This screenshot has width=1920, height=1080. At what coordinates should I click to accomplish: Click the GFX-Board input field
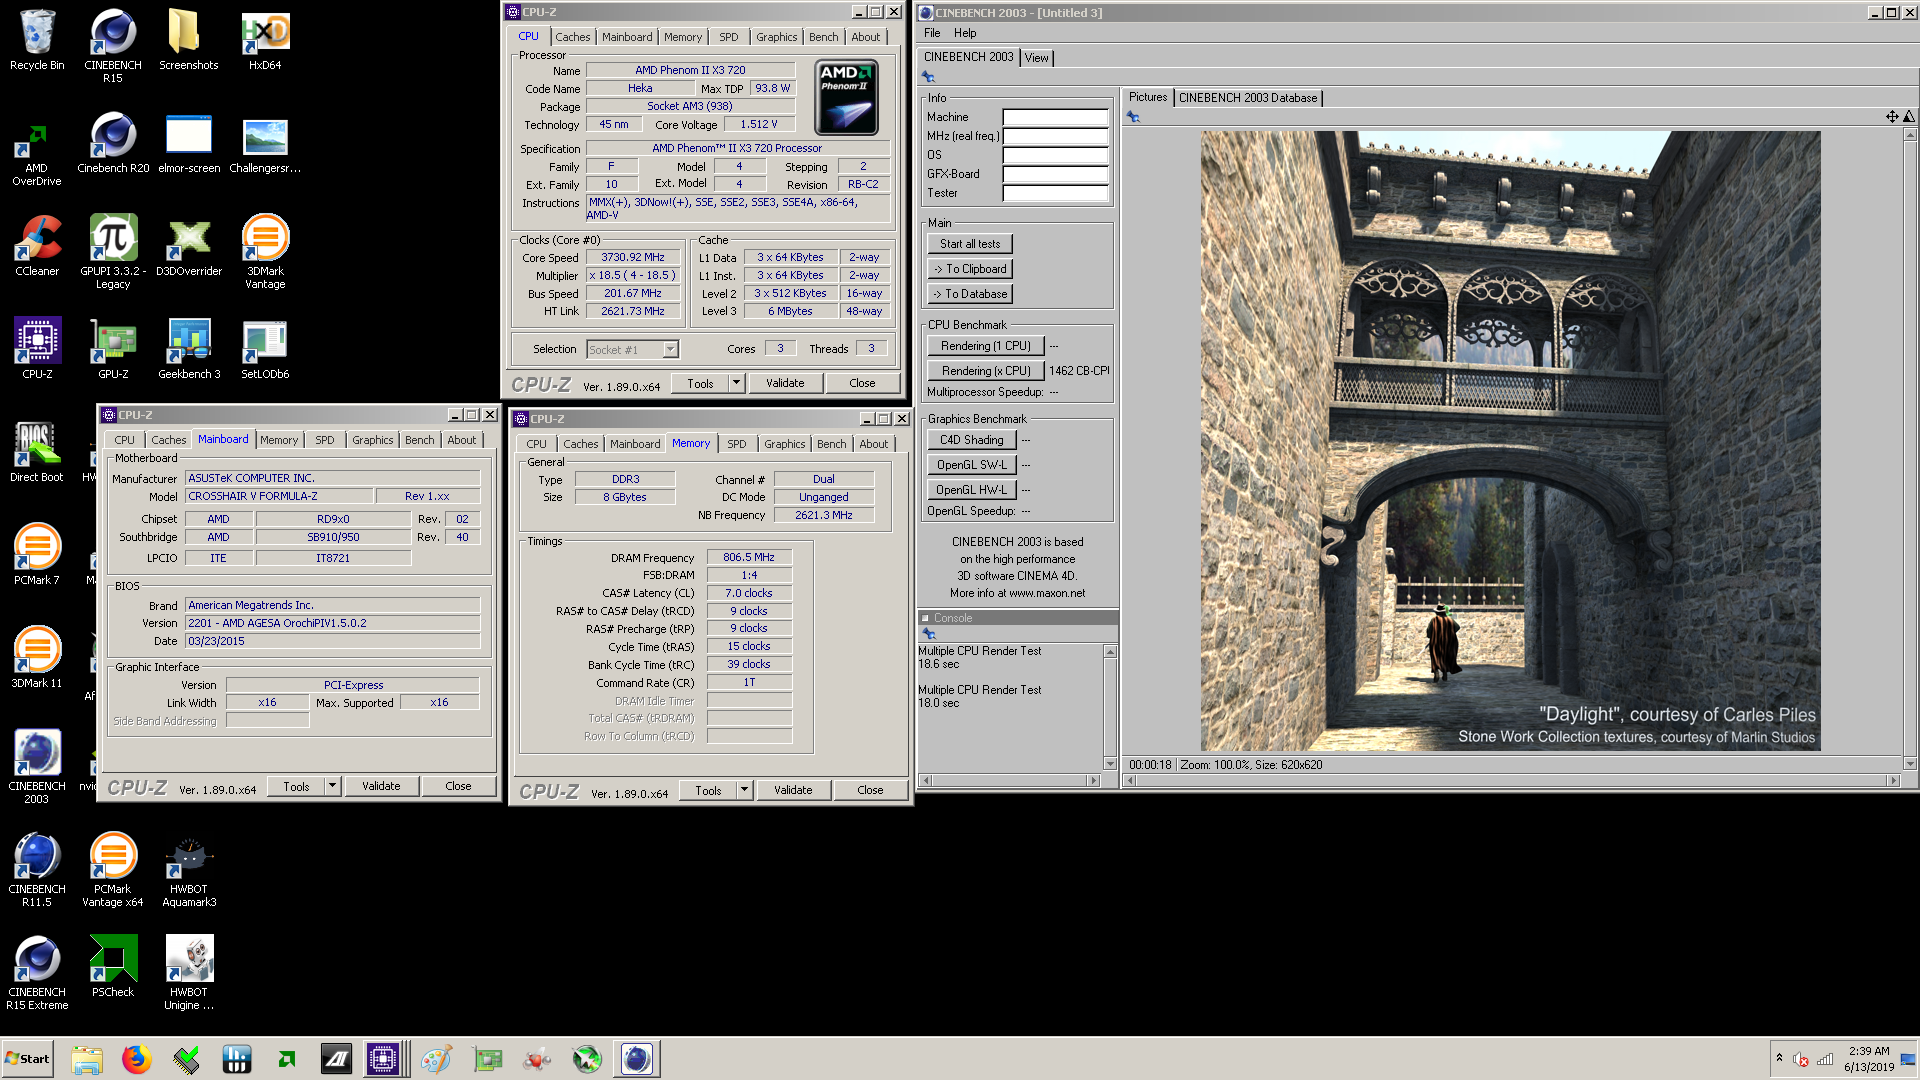point(1055,174)
